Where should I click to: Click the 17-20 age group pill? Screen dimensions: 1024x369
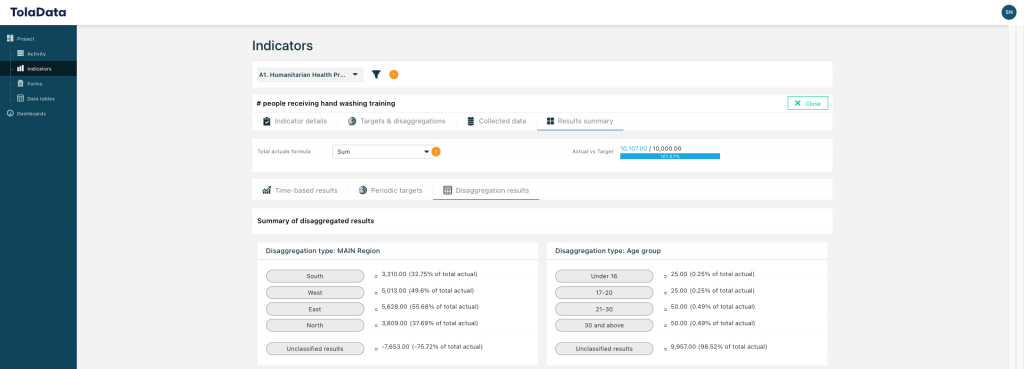coord(604,293)
